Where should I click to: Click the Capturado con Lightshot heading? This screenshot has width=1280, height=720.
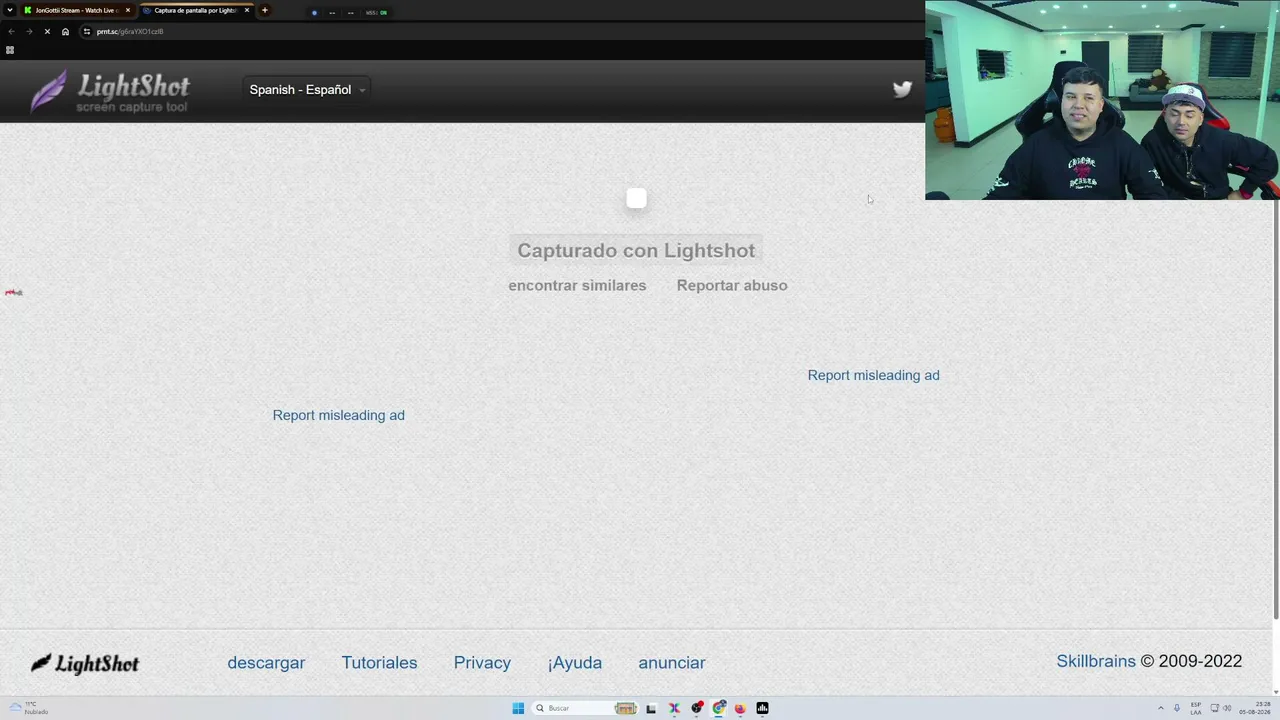[636, 250]
